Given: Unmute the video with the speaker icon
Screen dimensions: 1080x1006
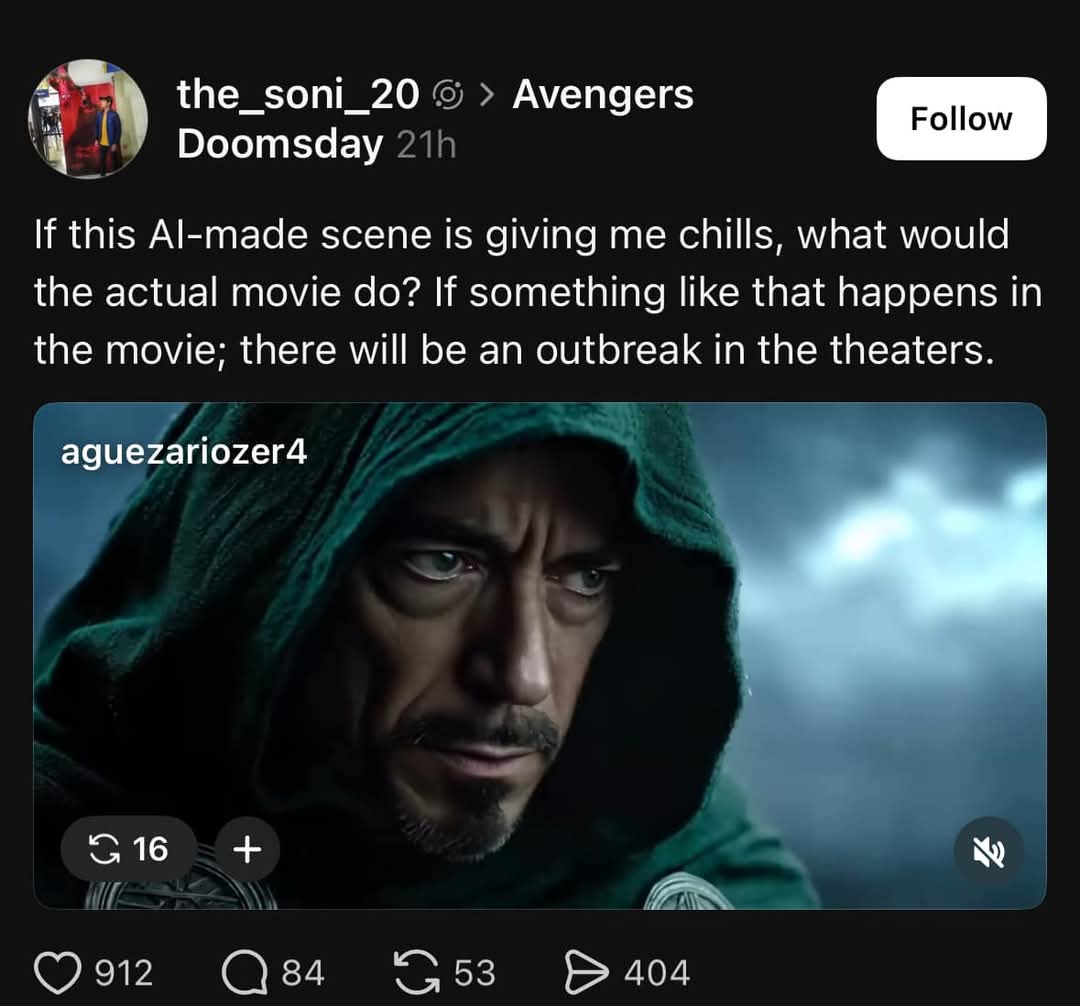Looking at the screenshot, I should [x=989, y=852].
